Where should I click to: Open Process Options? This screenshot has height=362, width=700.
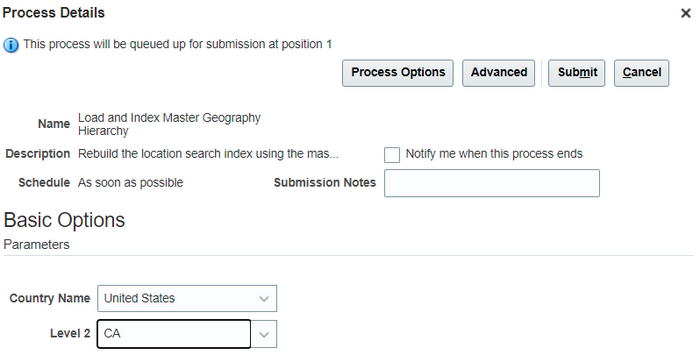click(x=398, y=73)
